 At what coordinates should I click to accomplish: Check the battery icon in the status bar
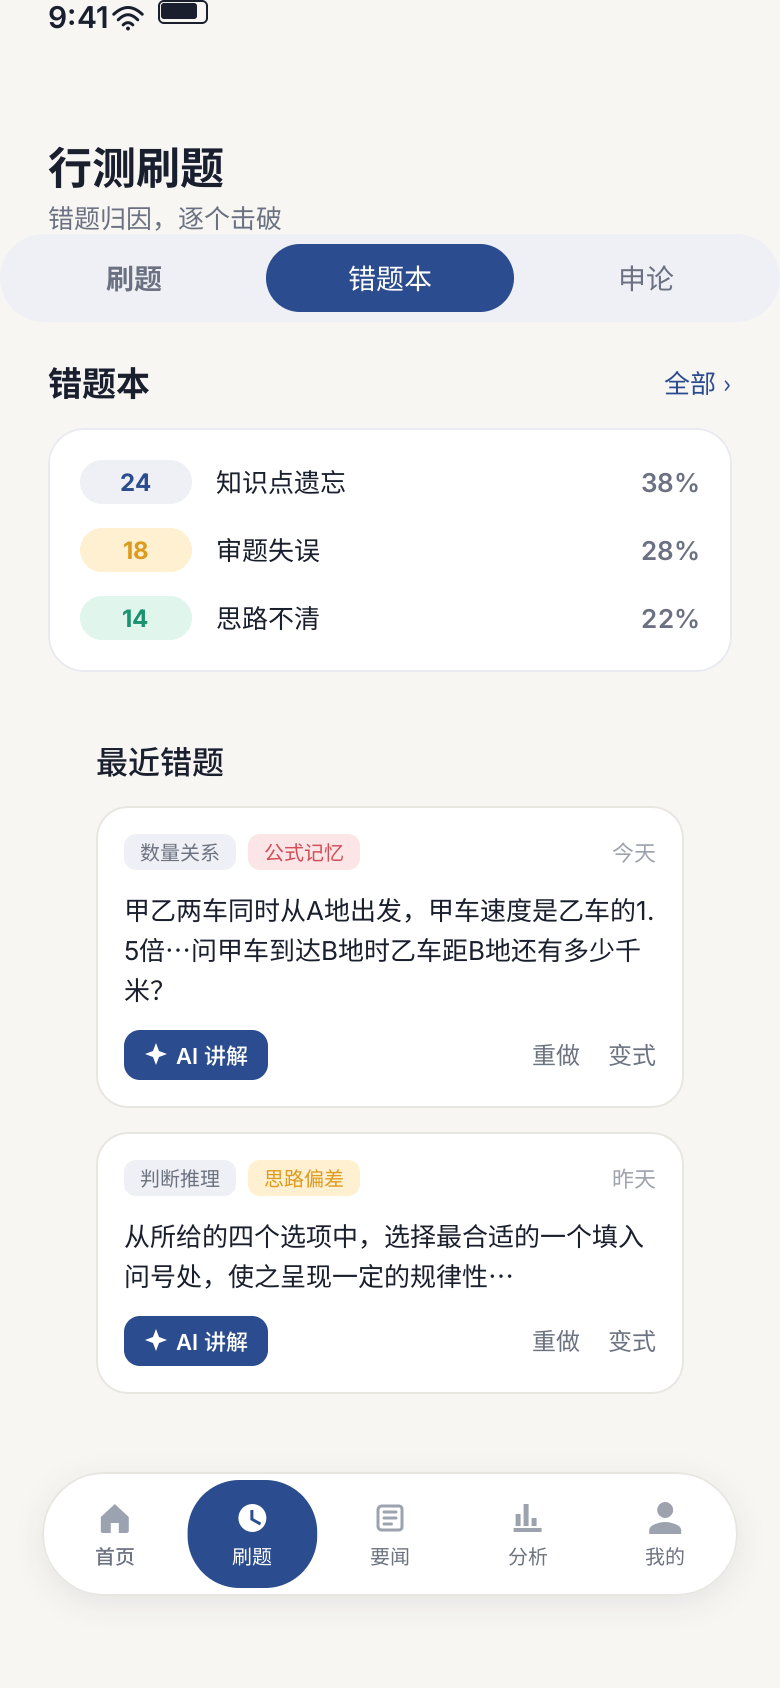183,13
